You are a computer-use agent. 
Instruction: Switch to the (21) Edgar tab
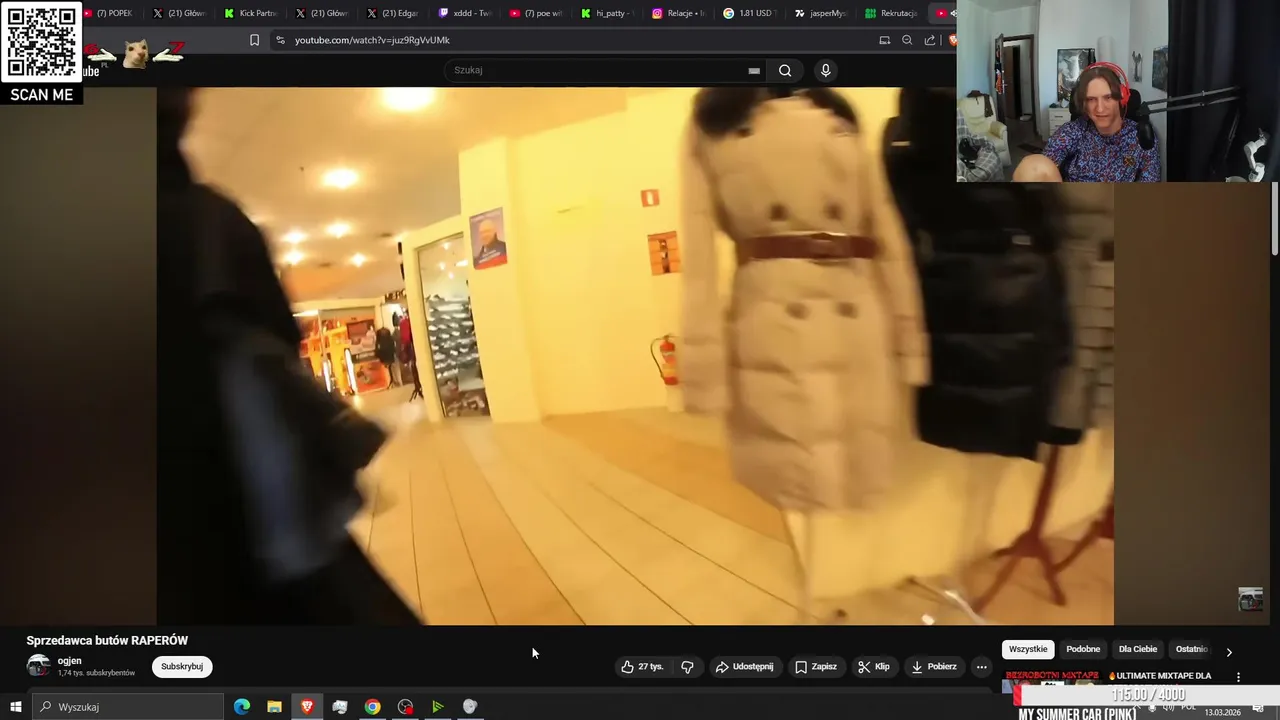393,13
